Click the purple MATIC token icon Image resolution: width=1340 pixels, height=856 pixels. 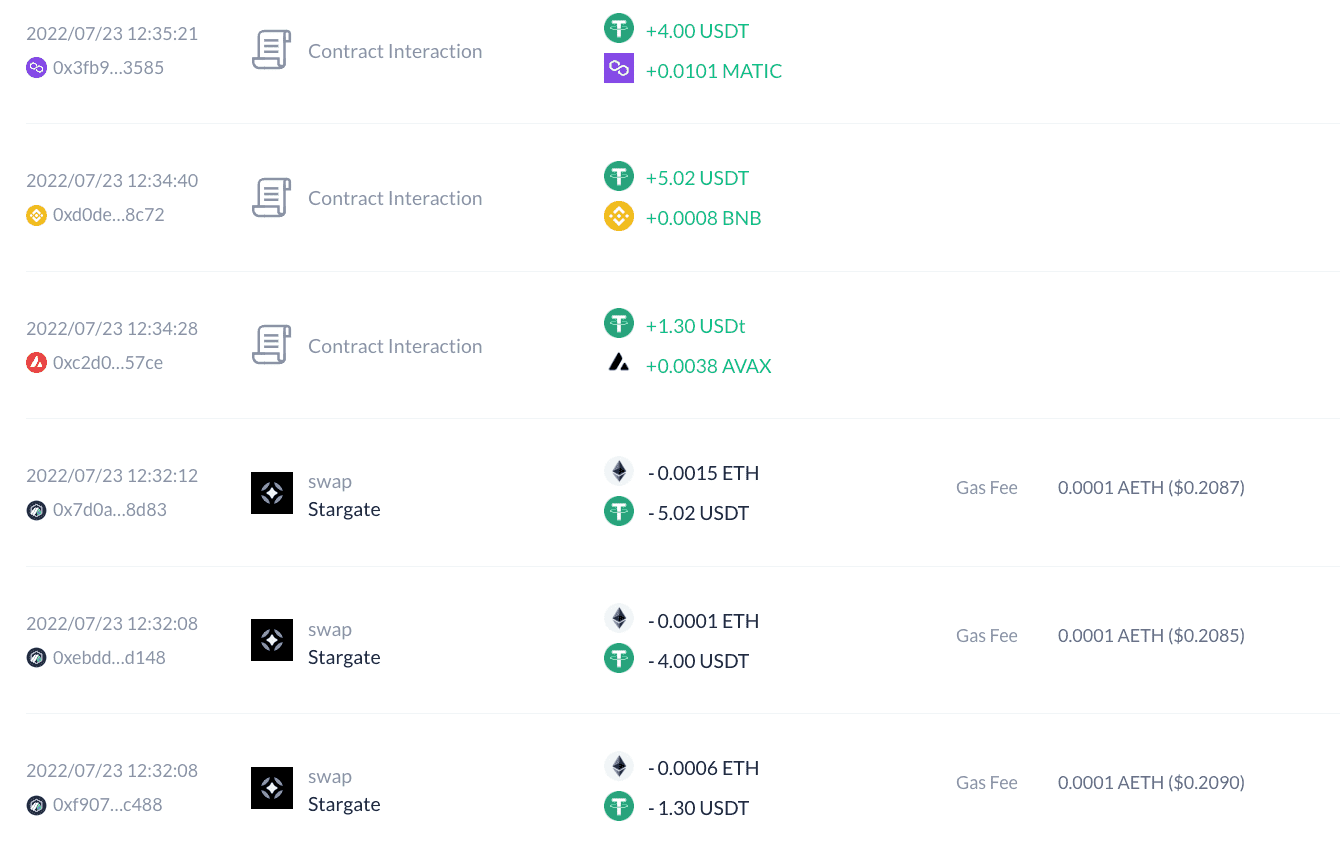[x=619, y=68]
